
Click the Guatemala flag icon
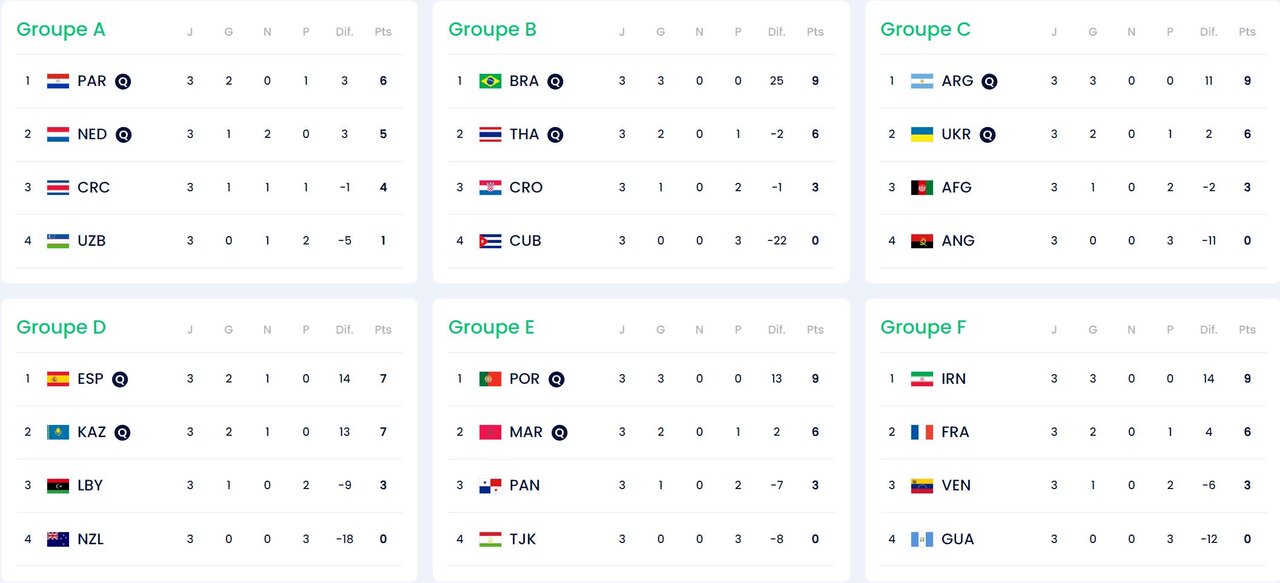[922, 539]
